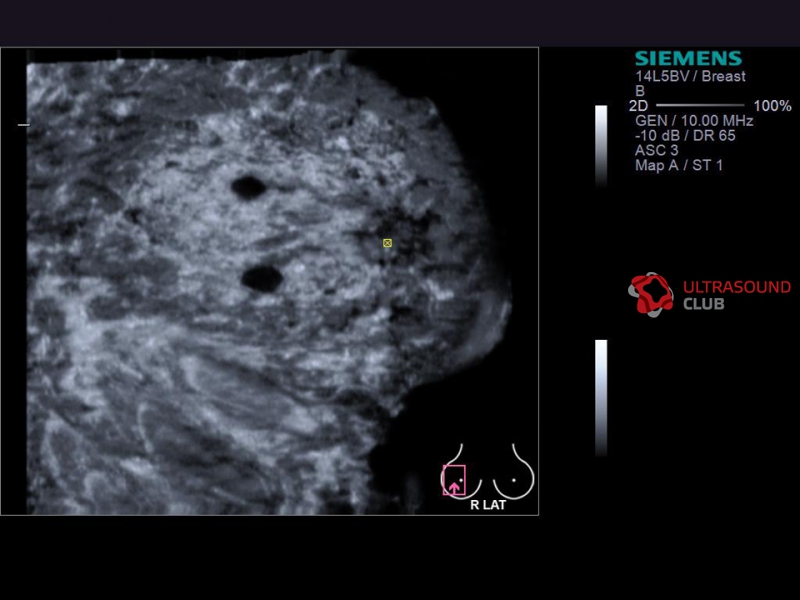Click the '-10 dB / DR 65' gain readout
800x600 pixels.
point(685,136)
